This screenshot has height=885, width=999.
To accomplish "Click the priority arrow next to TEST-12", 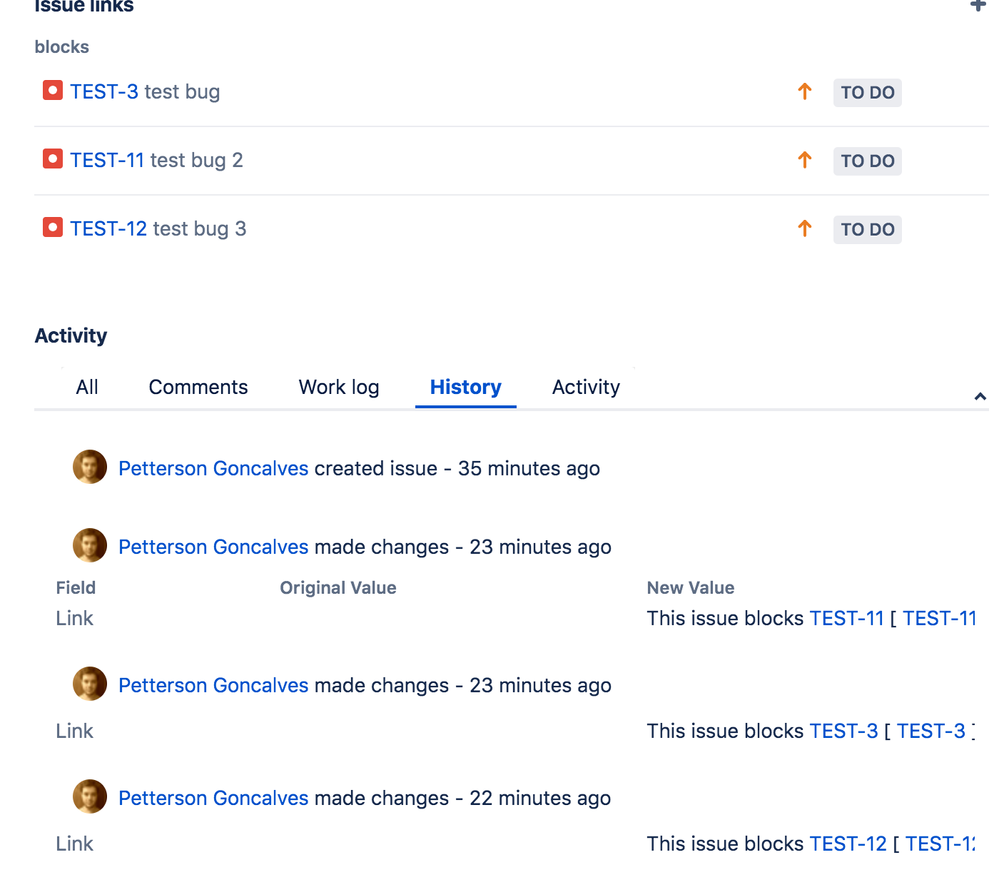I will [x=804, y=229].
